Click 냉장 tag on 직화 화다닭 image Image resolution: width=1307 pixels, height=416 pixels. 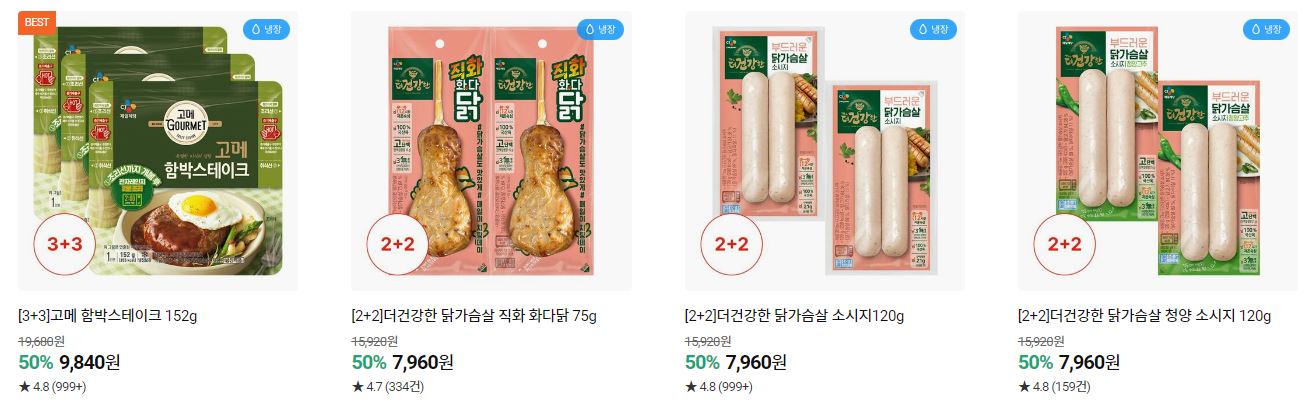[600, 30]
